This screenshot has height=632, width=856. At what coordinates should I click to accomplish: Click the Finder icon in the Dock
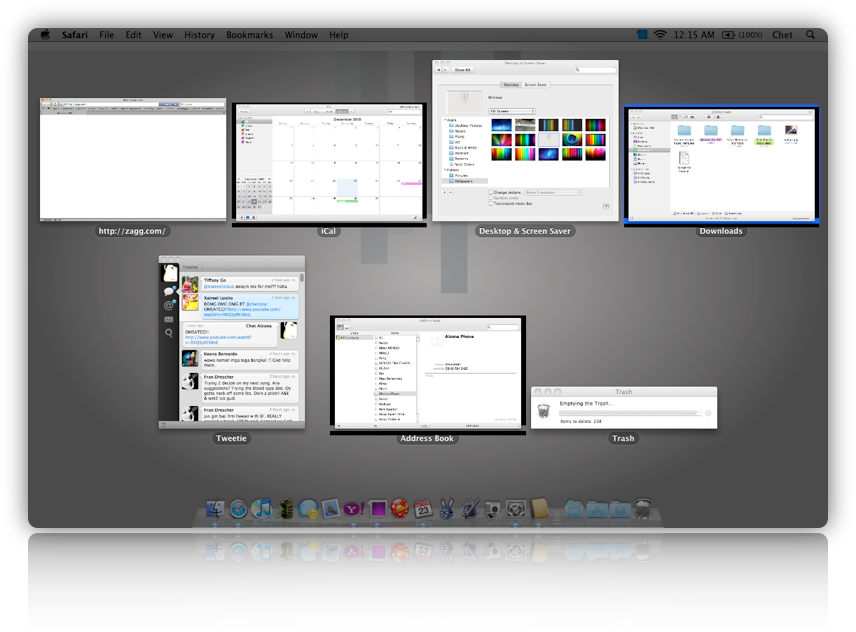(x=214, y=509)
